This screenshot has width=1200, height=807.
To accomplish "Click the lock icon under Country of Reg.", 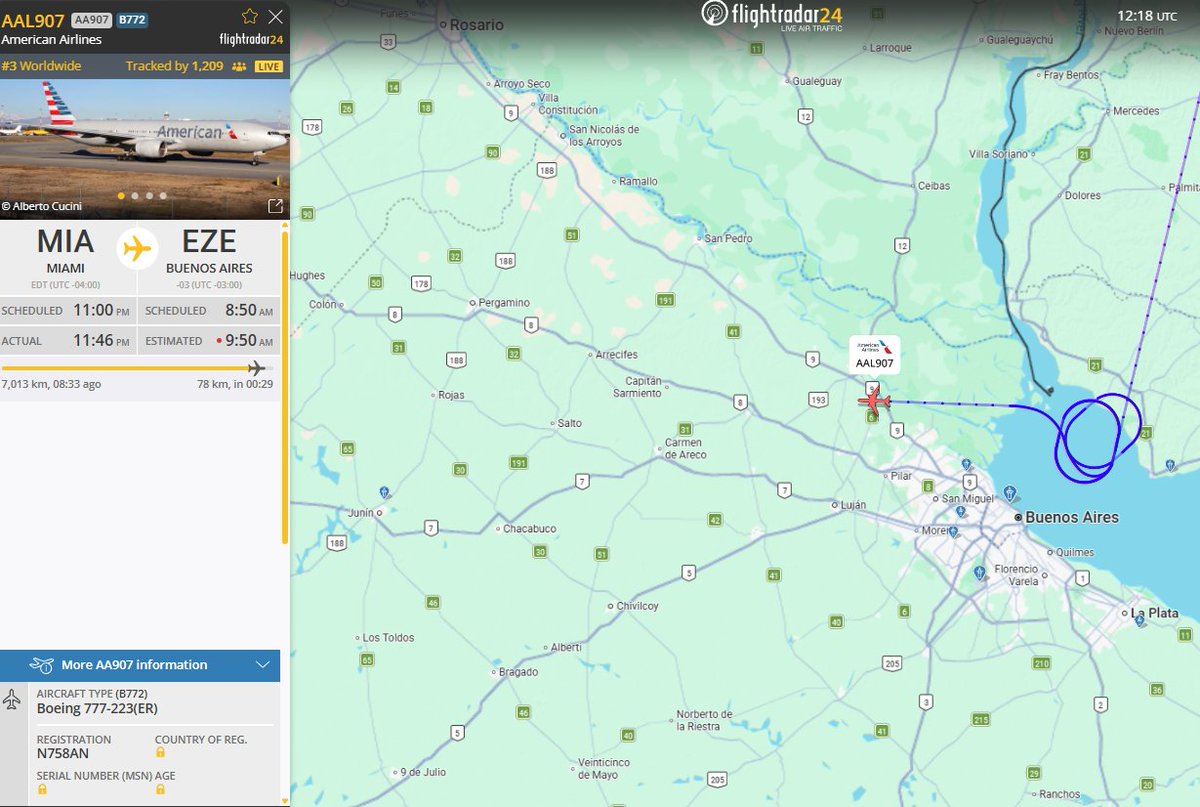I will (x=160, y=753).
